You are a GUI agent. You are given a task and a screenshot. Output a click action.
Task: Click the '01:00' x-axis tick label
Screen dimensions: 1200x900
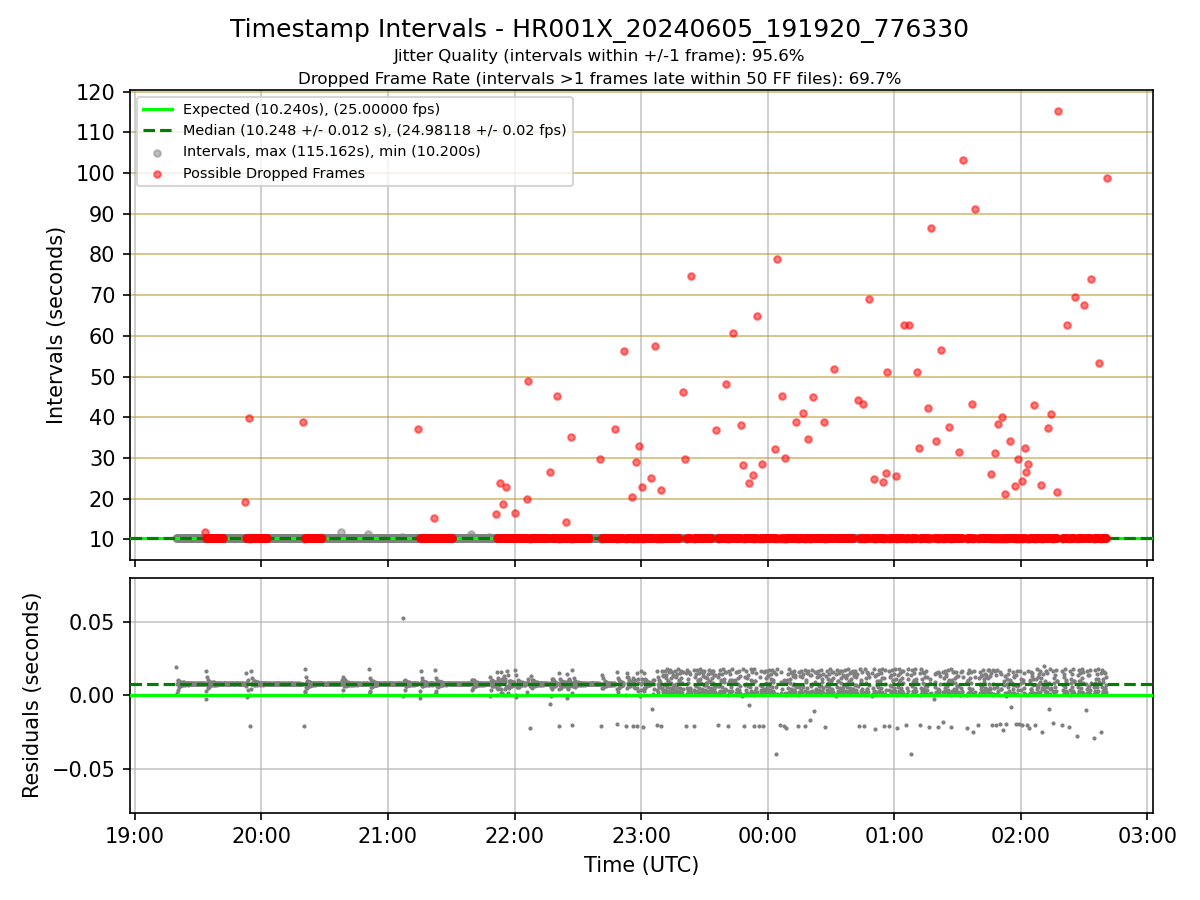tap(894, 836)
